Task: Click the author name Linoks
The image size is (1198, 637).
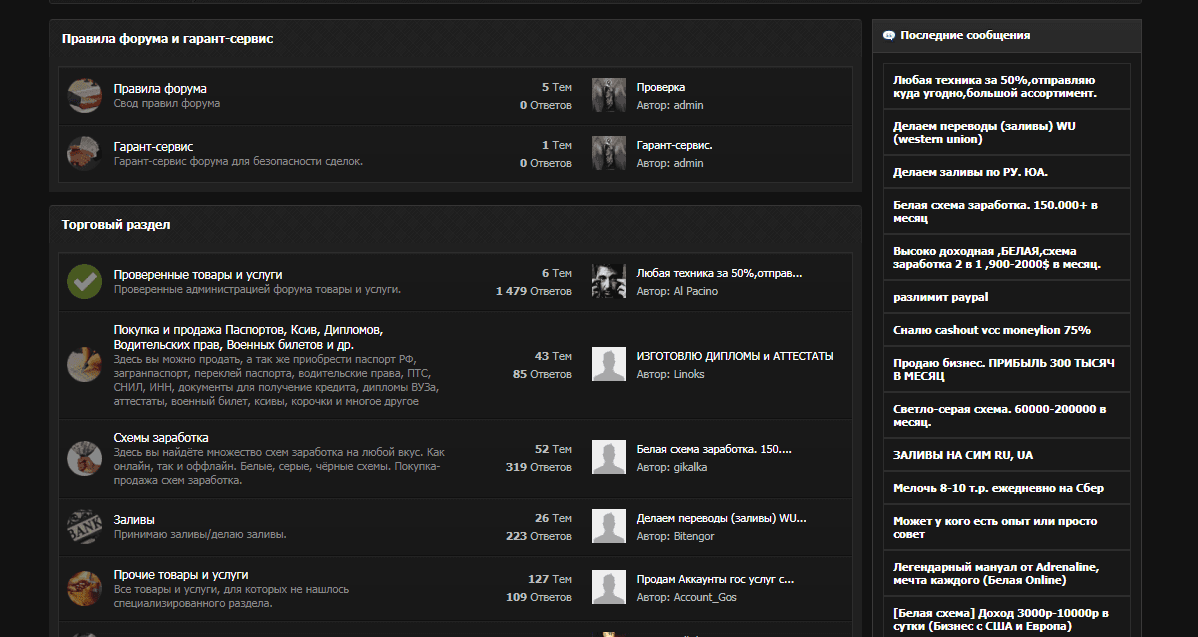Action: [x=688, y=374]
